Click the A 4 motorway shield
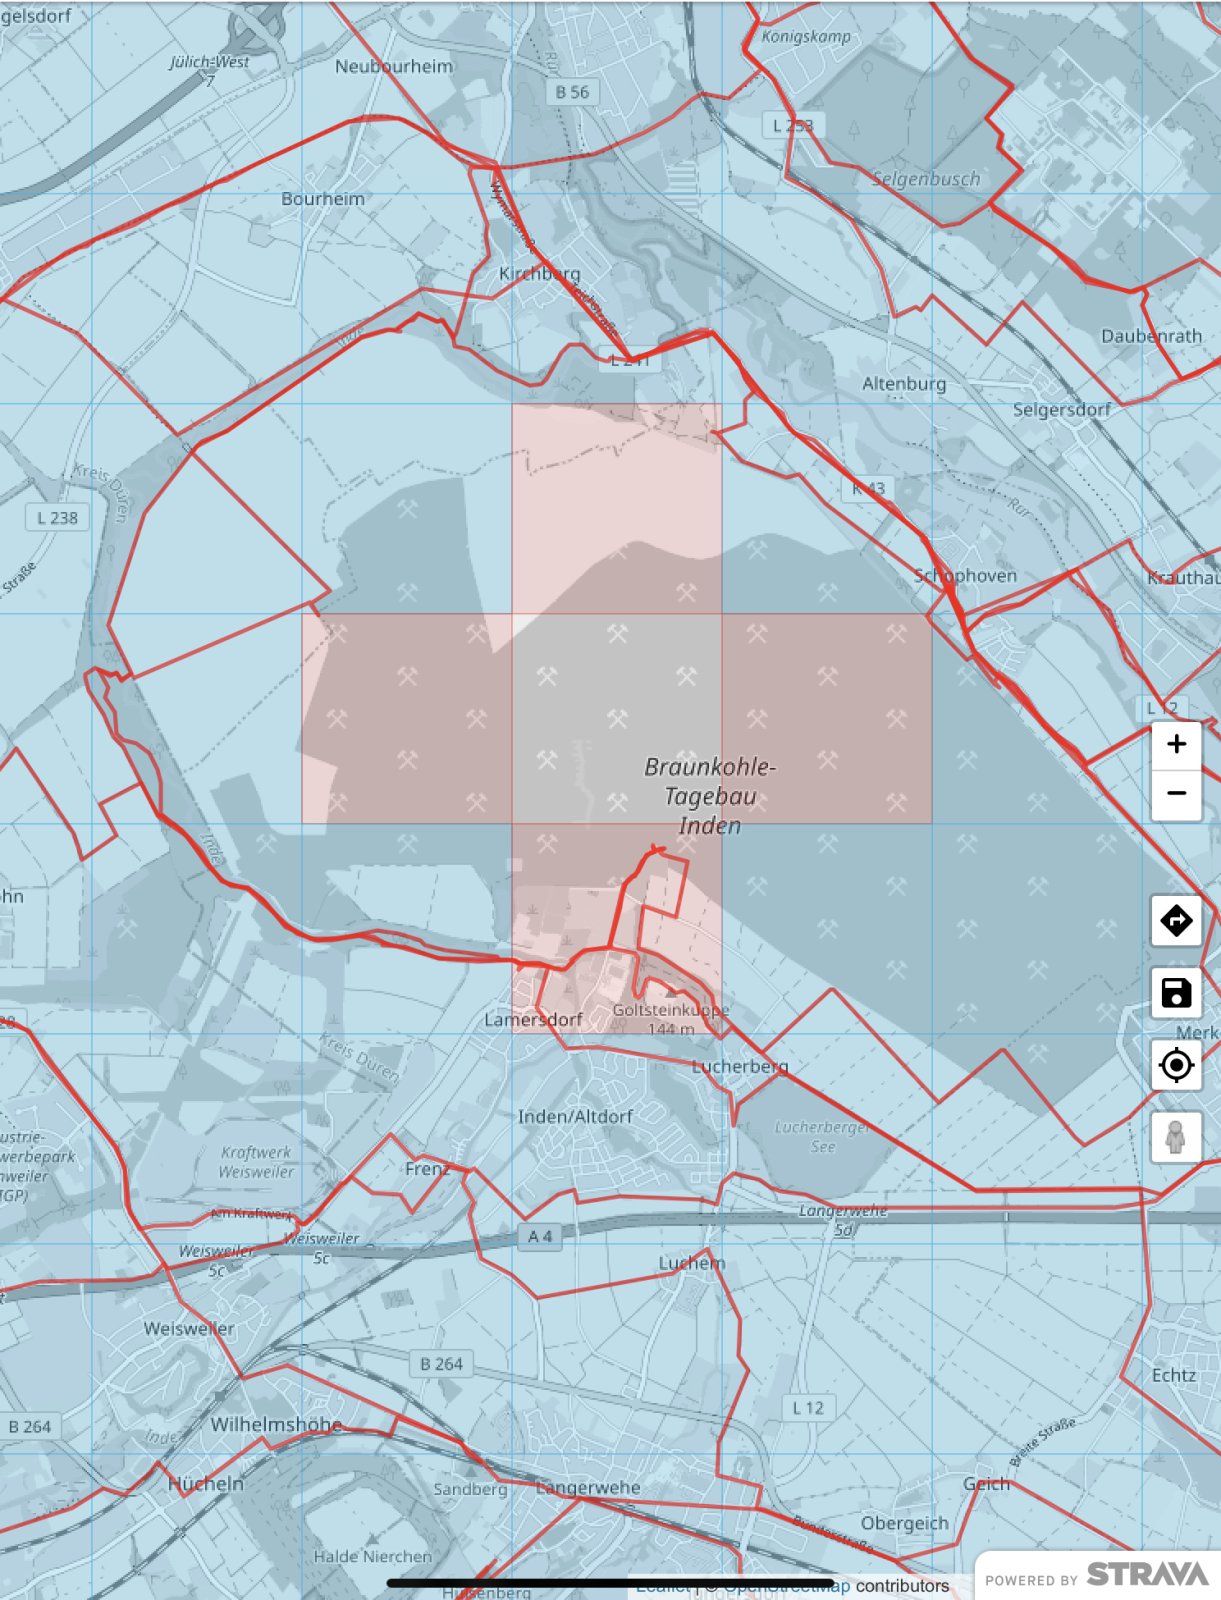1221x1600 pixels. point(540,1237)
